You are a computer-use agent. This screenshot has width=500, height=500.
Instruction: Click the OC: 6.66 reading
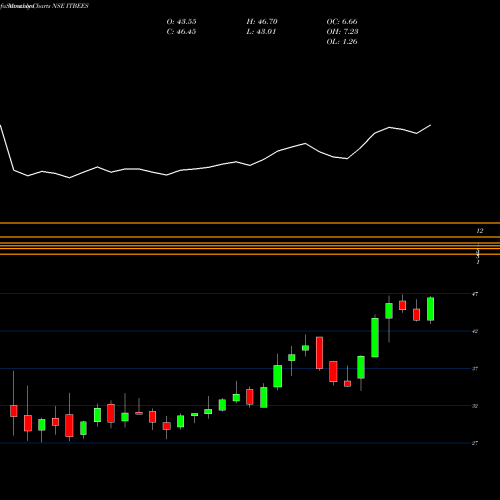(x=342, y=22)
